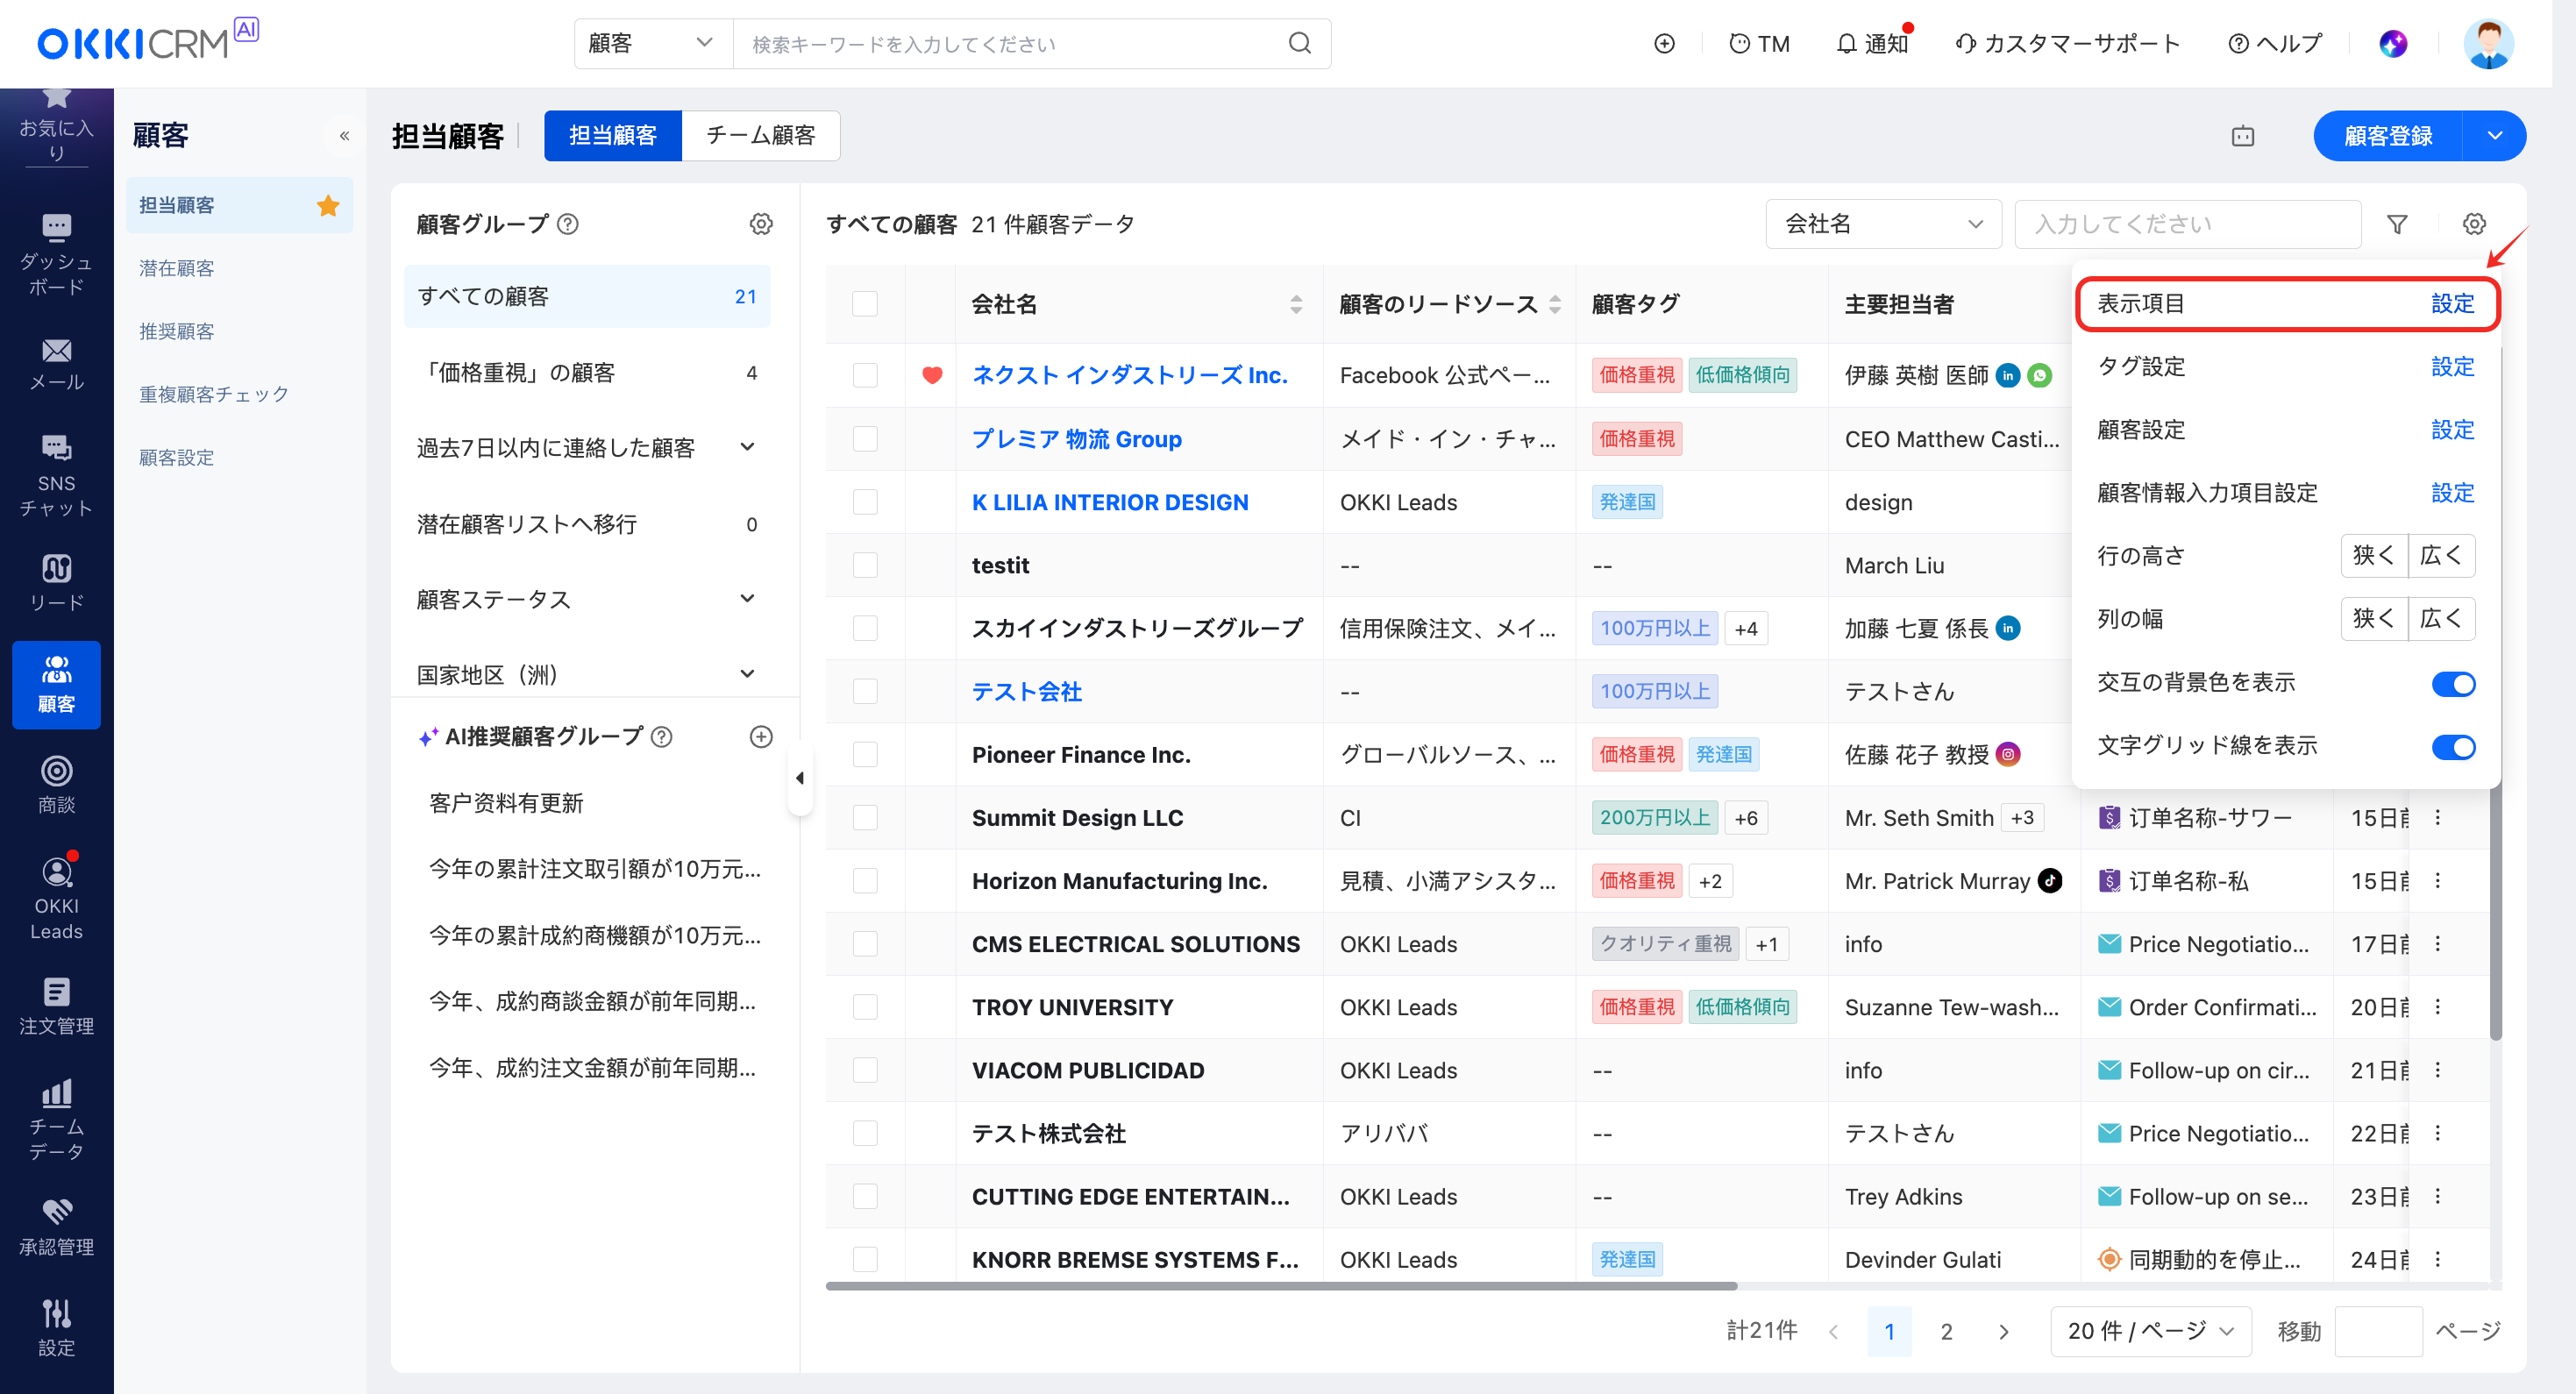Click the purple AI assistant orb icon
The width and height of the screenshot is (2576, 1394).
[2392, 43]
